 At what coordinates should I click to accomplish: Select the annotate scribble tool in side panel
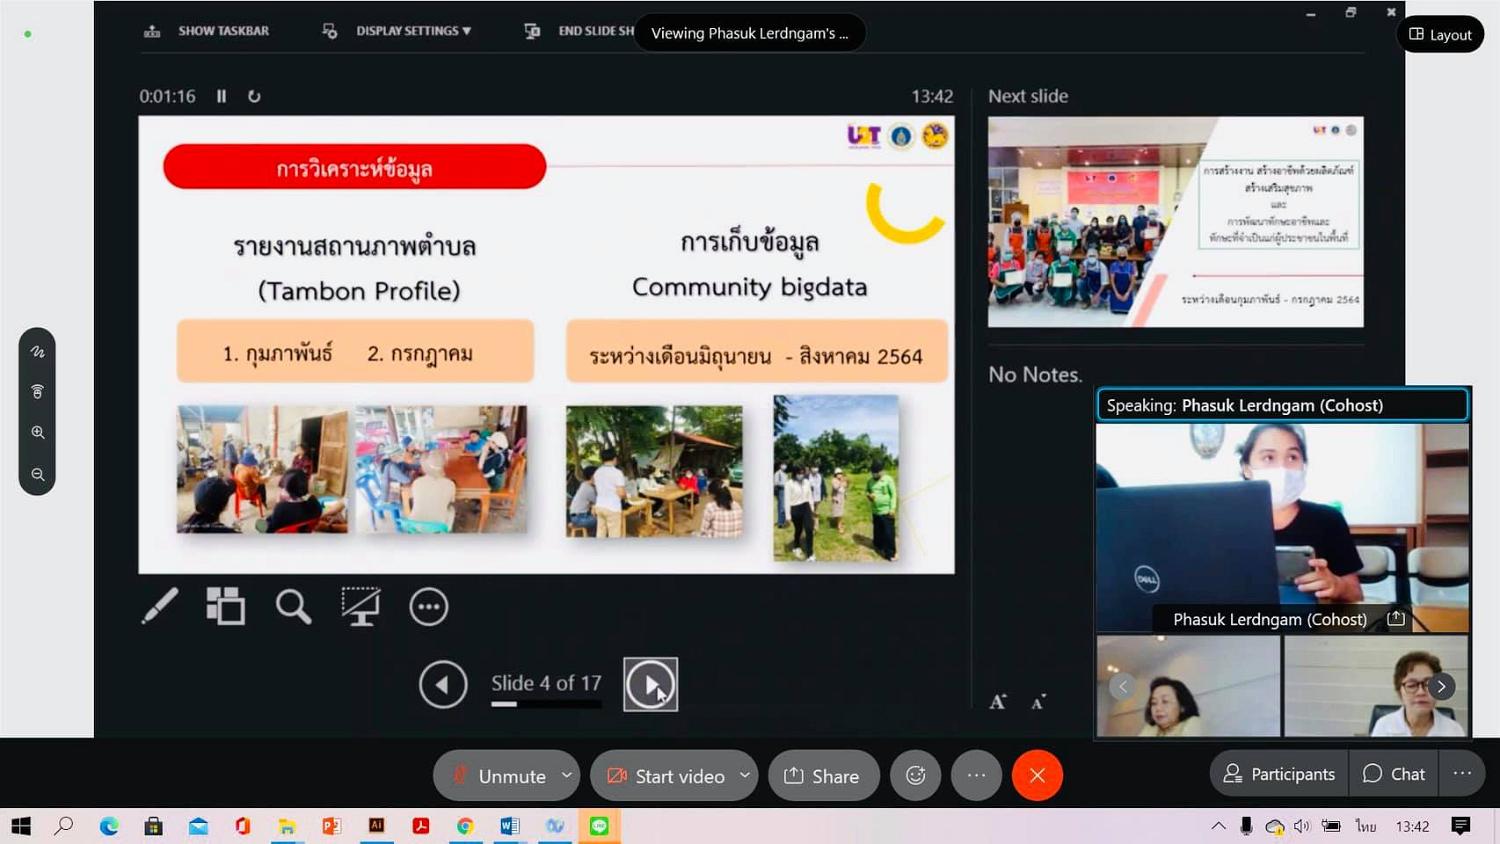[37, 351]
